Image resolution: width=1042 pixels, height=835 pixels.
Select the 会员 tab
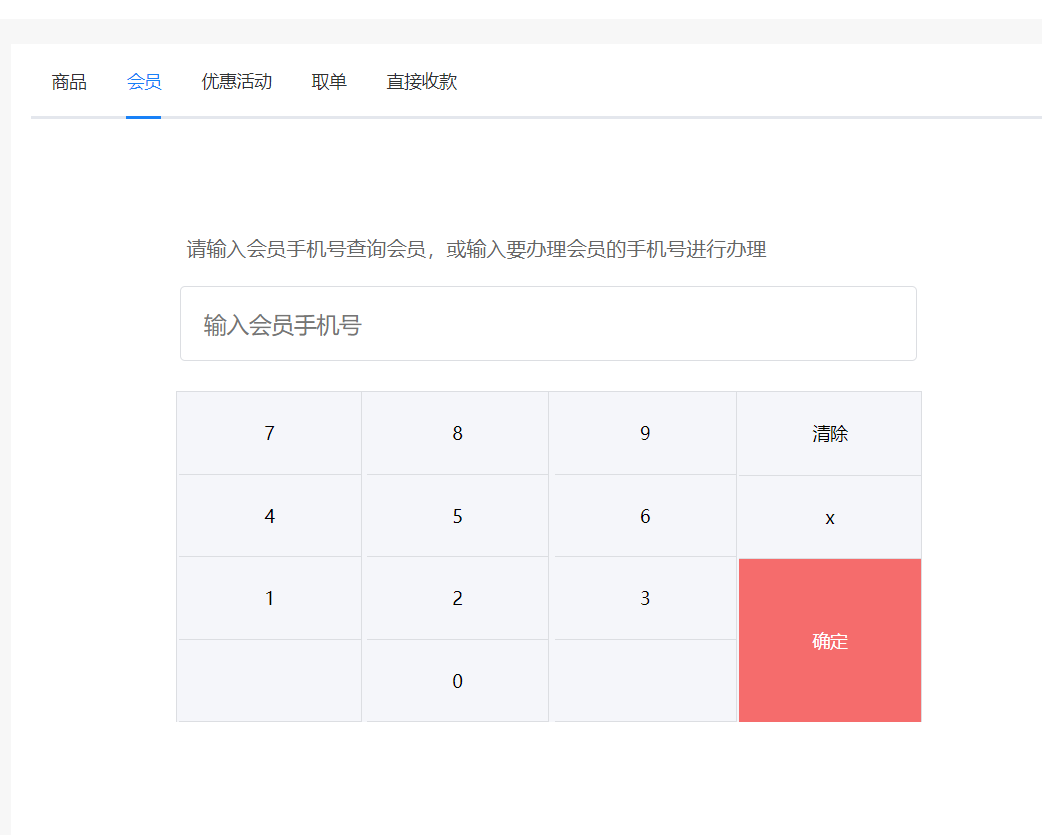pos(144,82)
